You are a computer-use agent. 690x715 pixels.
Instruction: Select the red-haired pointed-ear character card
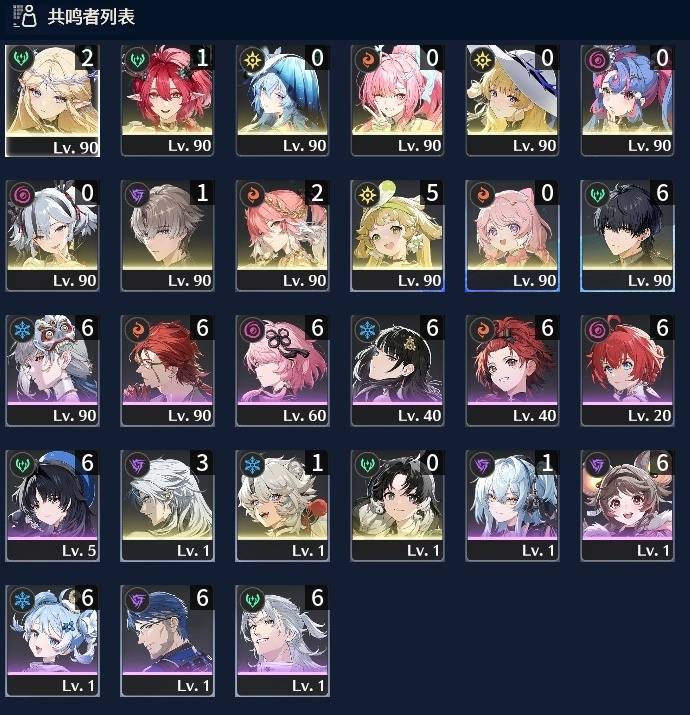167,100
